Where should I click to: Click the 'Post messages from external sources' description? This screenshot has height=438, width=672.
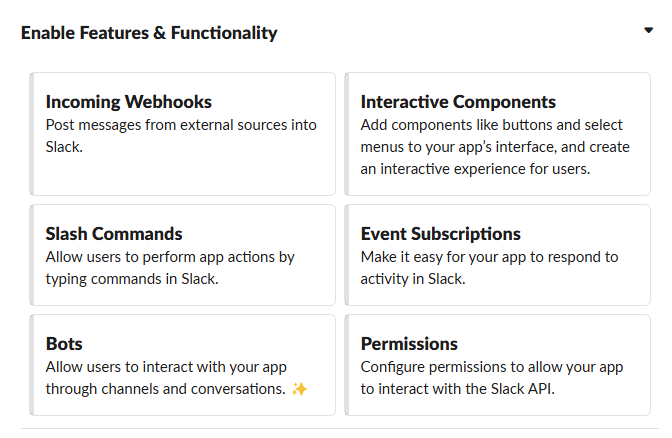click(181, 136)
